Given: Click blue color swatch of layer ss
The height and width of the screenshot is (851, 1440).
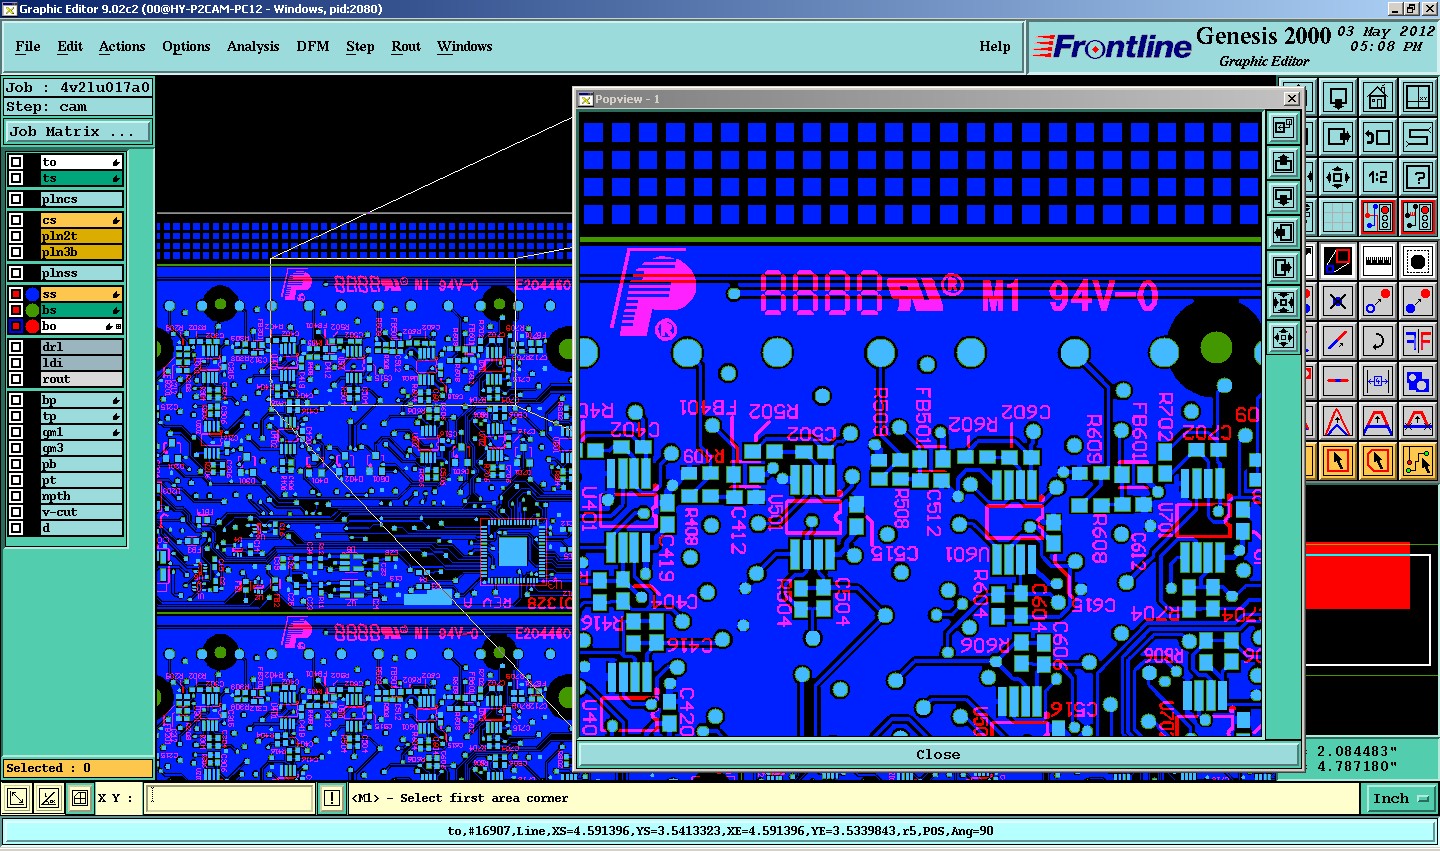Looking at the screenshot, I should tap(32, 294).
